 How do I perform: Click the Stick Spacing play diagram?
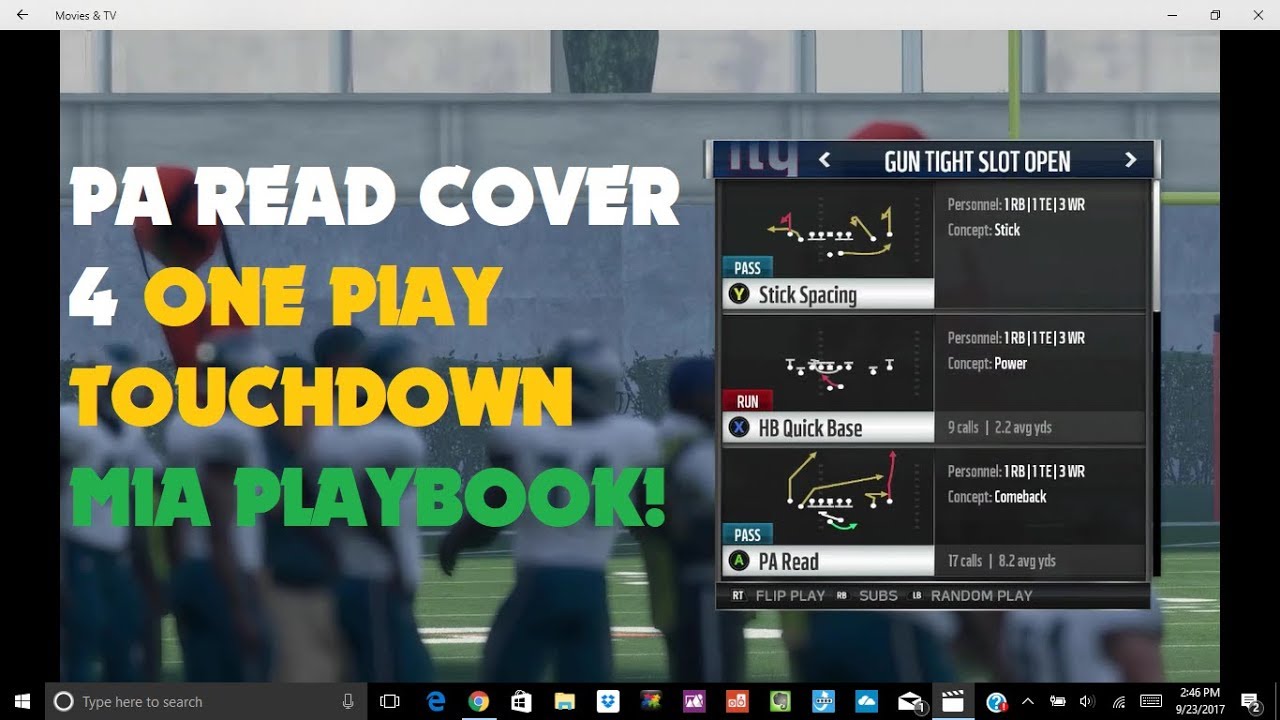pyautogui.click(x=828, y=231)
